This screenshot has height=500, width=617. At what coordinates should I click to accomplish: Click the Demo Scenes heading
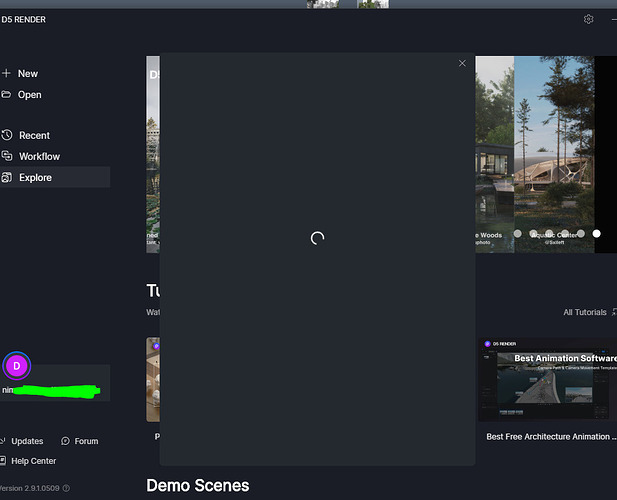pyautogui.click(x=198, y=485)
